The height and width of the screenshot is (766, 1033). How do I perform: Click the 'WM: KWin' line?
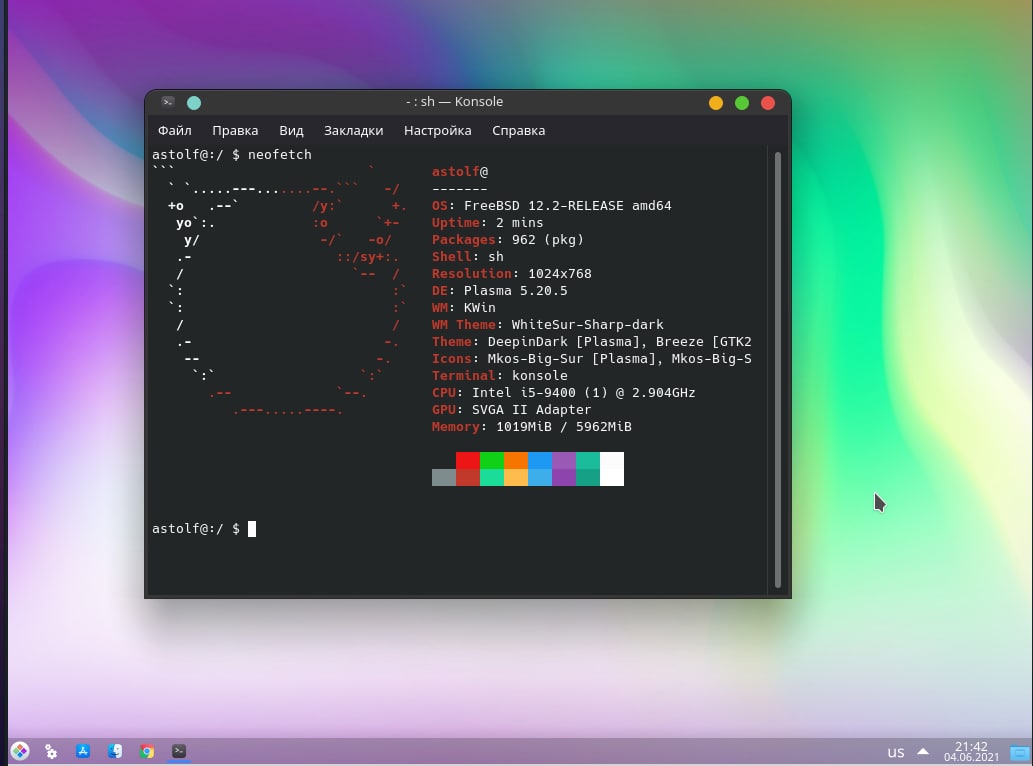click(x=464, y=308)
